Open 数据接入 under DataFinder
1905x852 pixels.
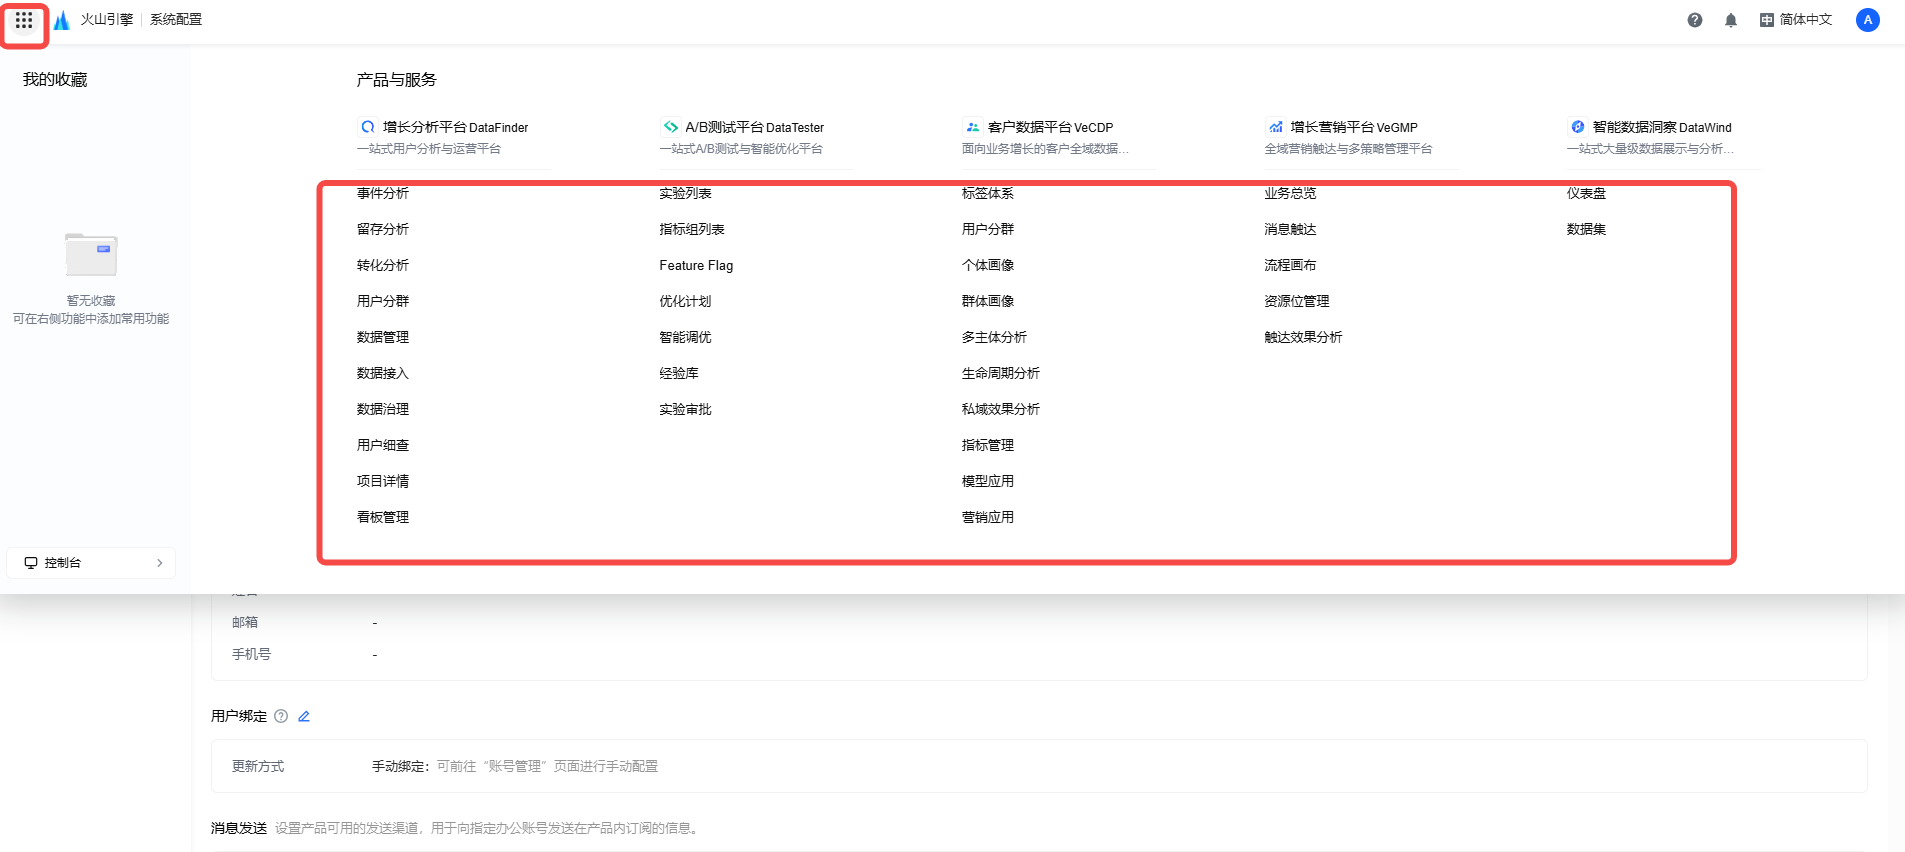click(383, 373)
